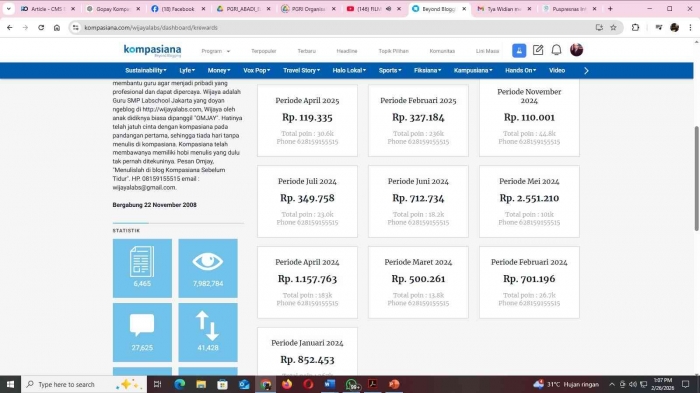Click the Periode Mei 2024 reward card
700x393 pixels.
coord(529,201)
